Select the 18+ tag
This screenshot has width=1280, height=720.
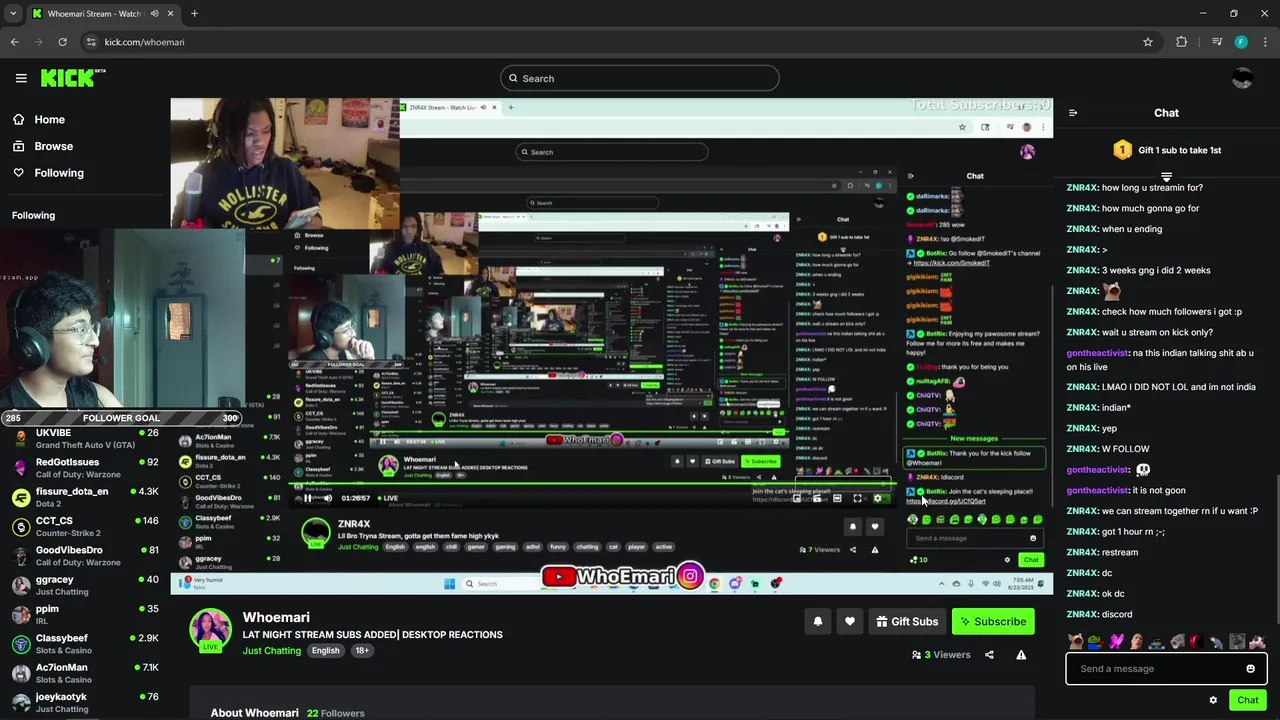point(362,650)
